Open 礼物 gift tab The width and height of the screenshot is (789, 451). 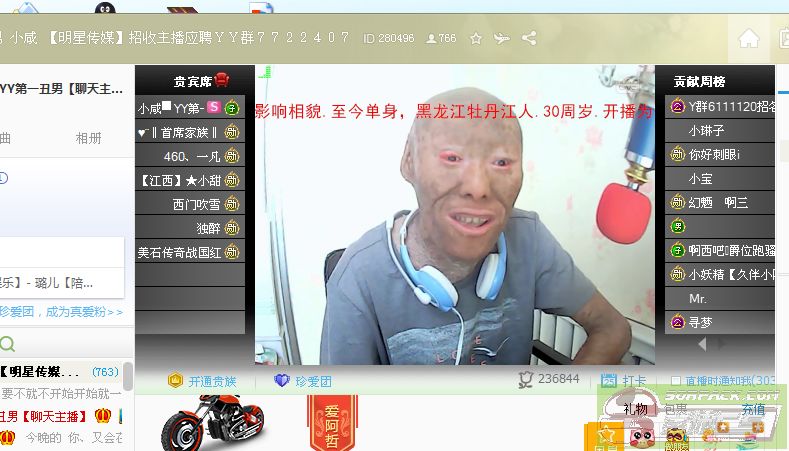pyautogui.click(x=636, y=409)
